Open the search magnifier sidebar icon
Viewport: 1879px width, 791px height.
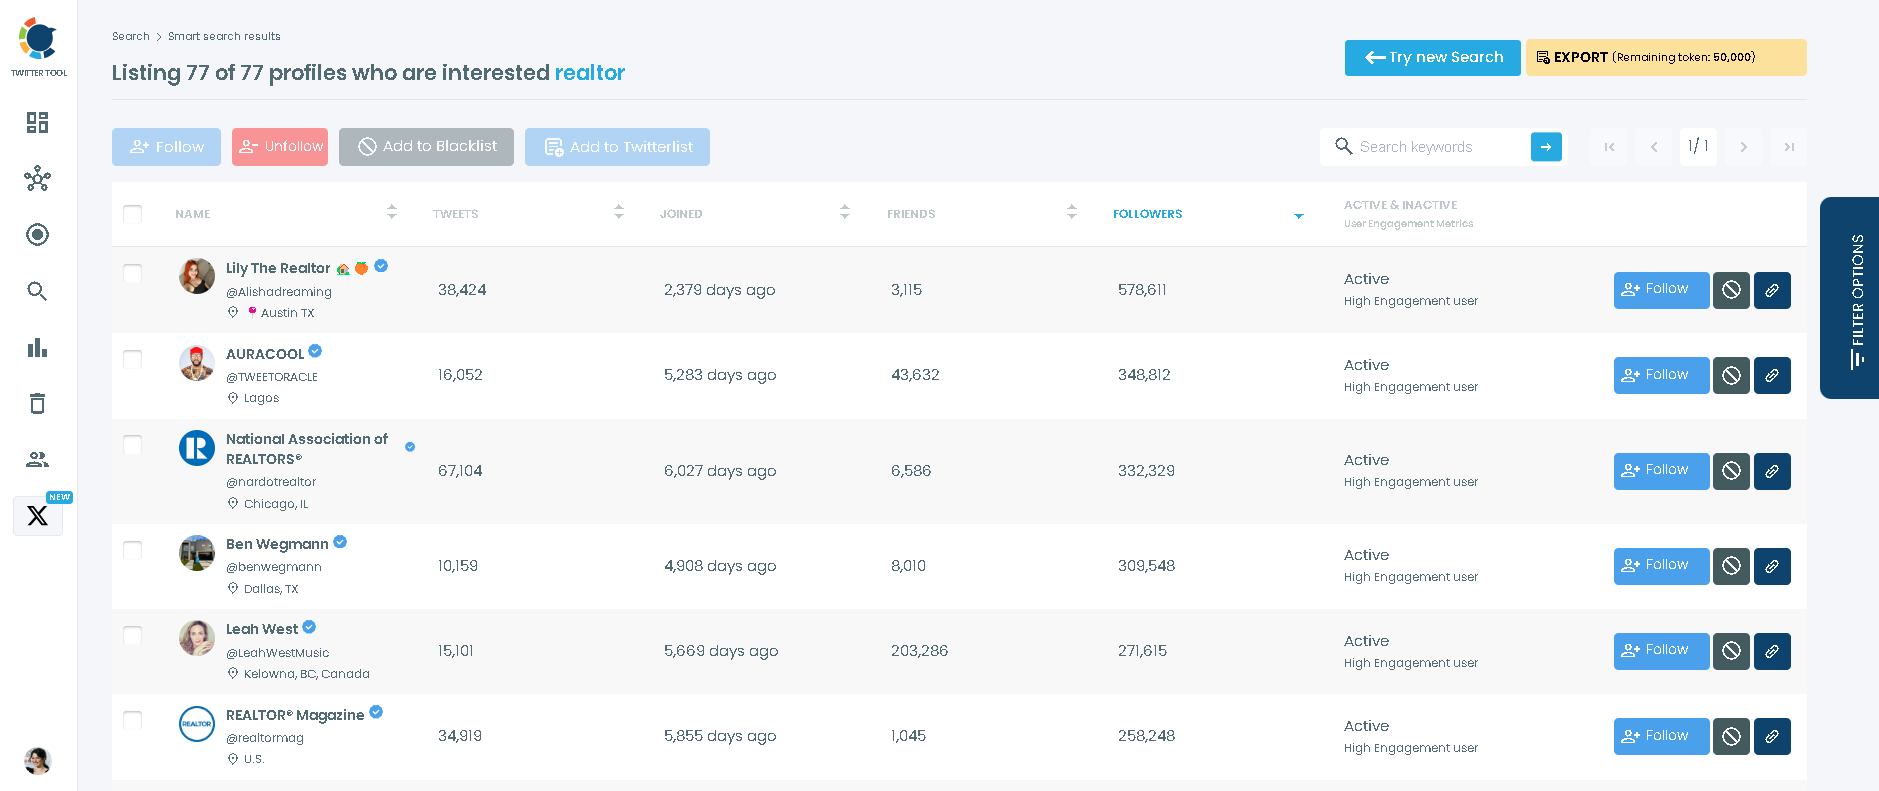point(37,291)
